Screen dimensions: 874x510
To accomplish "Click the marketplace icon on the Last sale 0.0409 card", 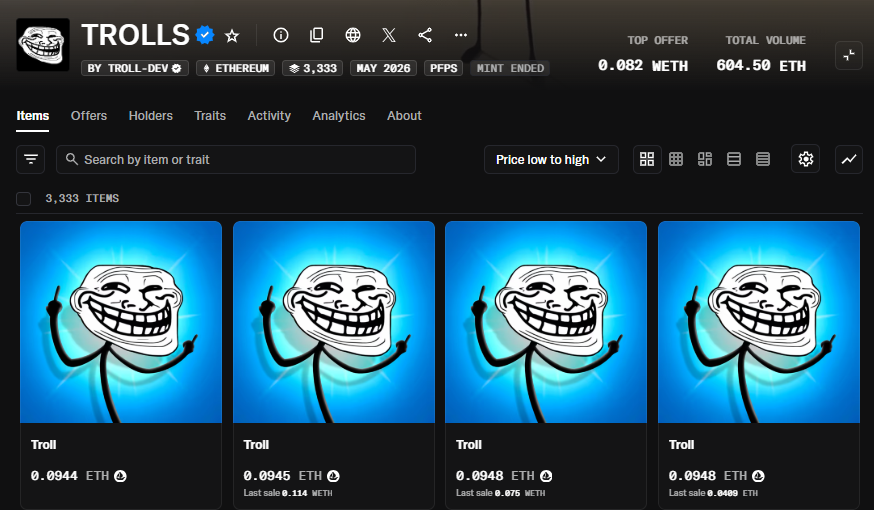I will coord(758,476).
